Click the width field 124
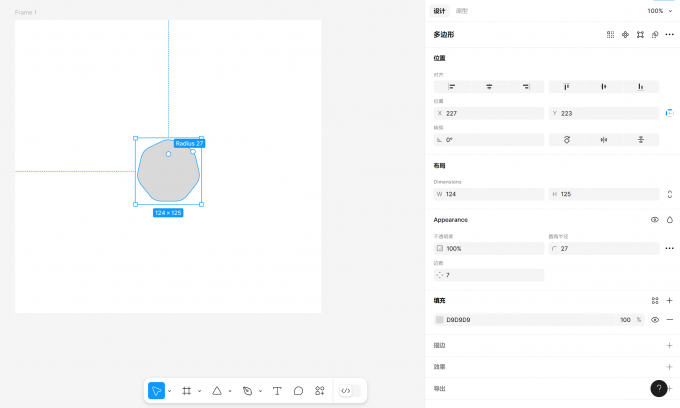 coord(489,194)
